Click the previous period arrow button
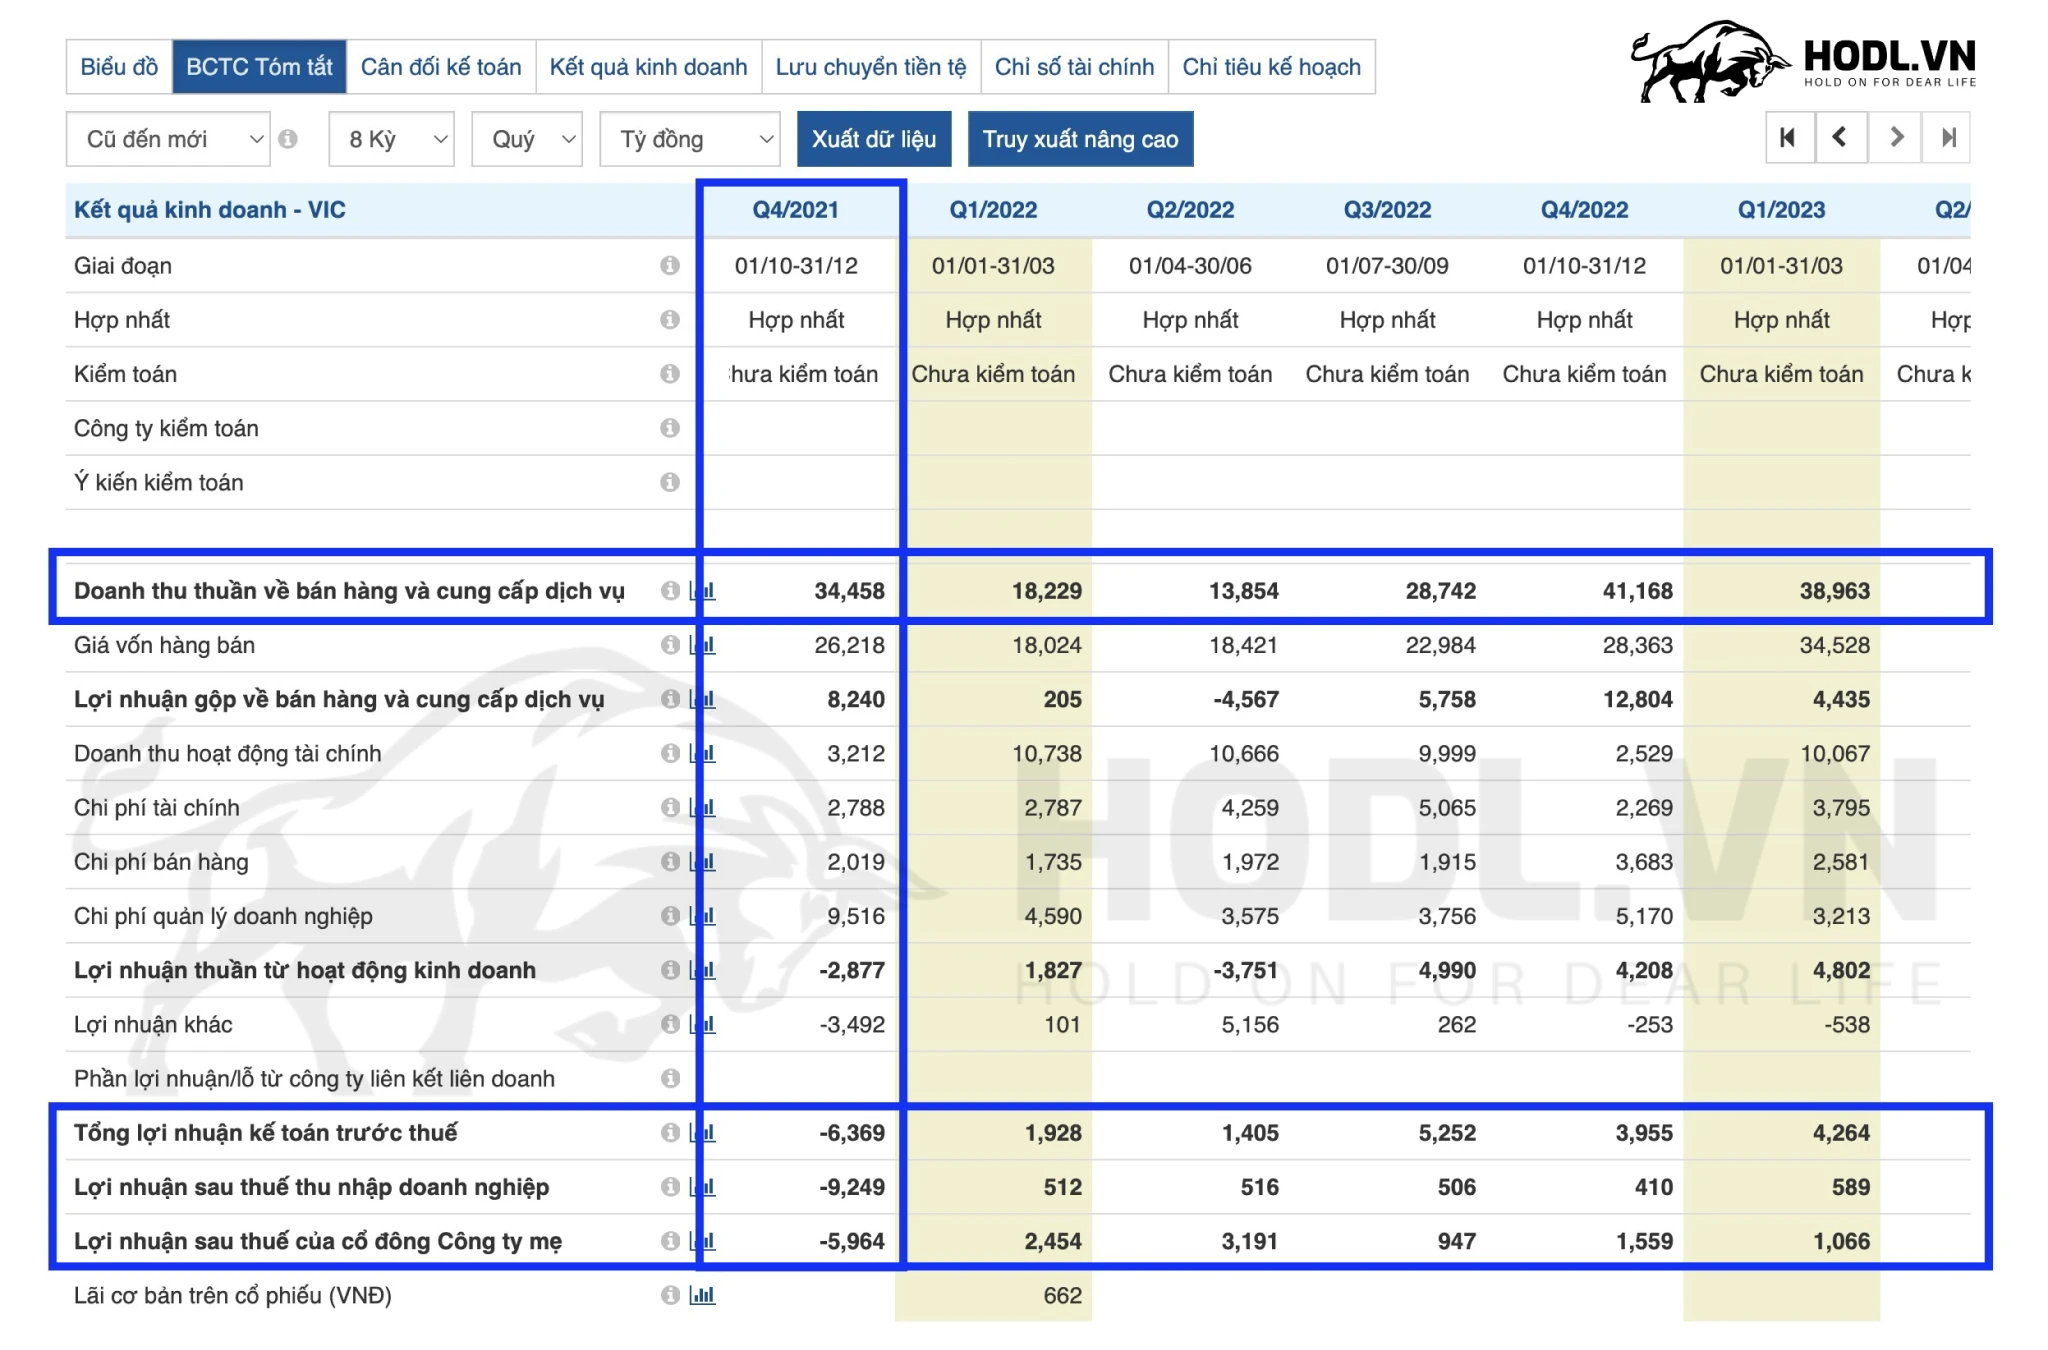This screenshot has height=1350, width=2048. point(1840,138)
